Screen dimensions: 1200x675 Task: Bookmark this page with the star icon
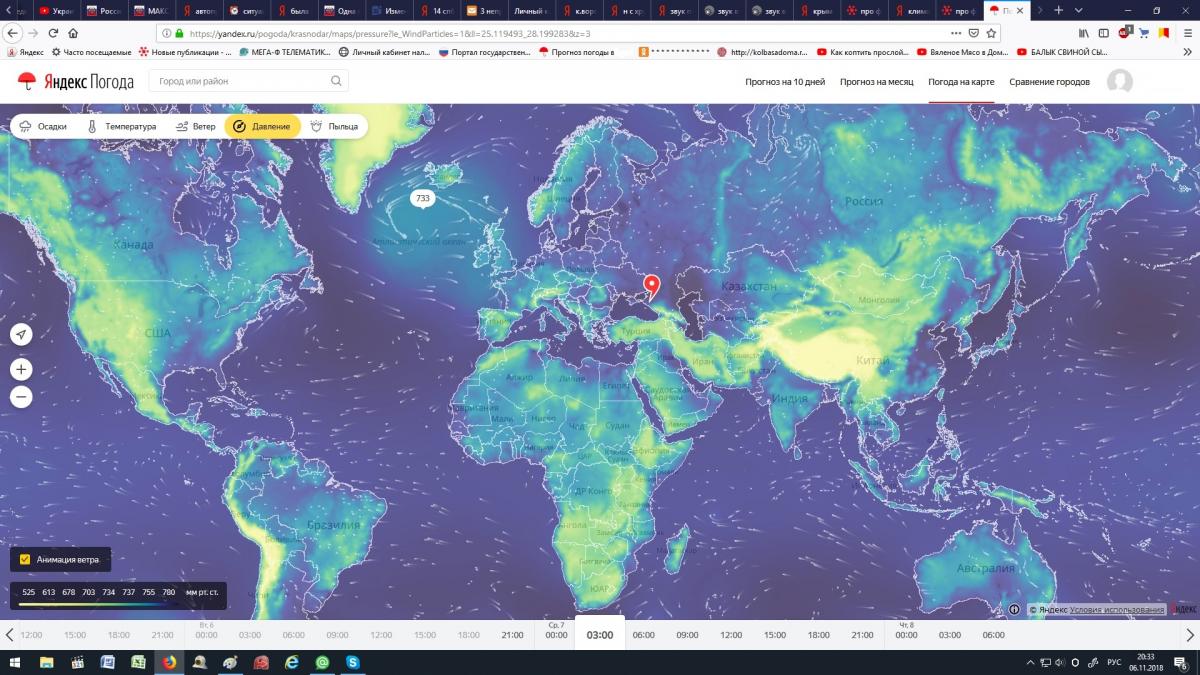[991, 33]
